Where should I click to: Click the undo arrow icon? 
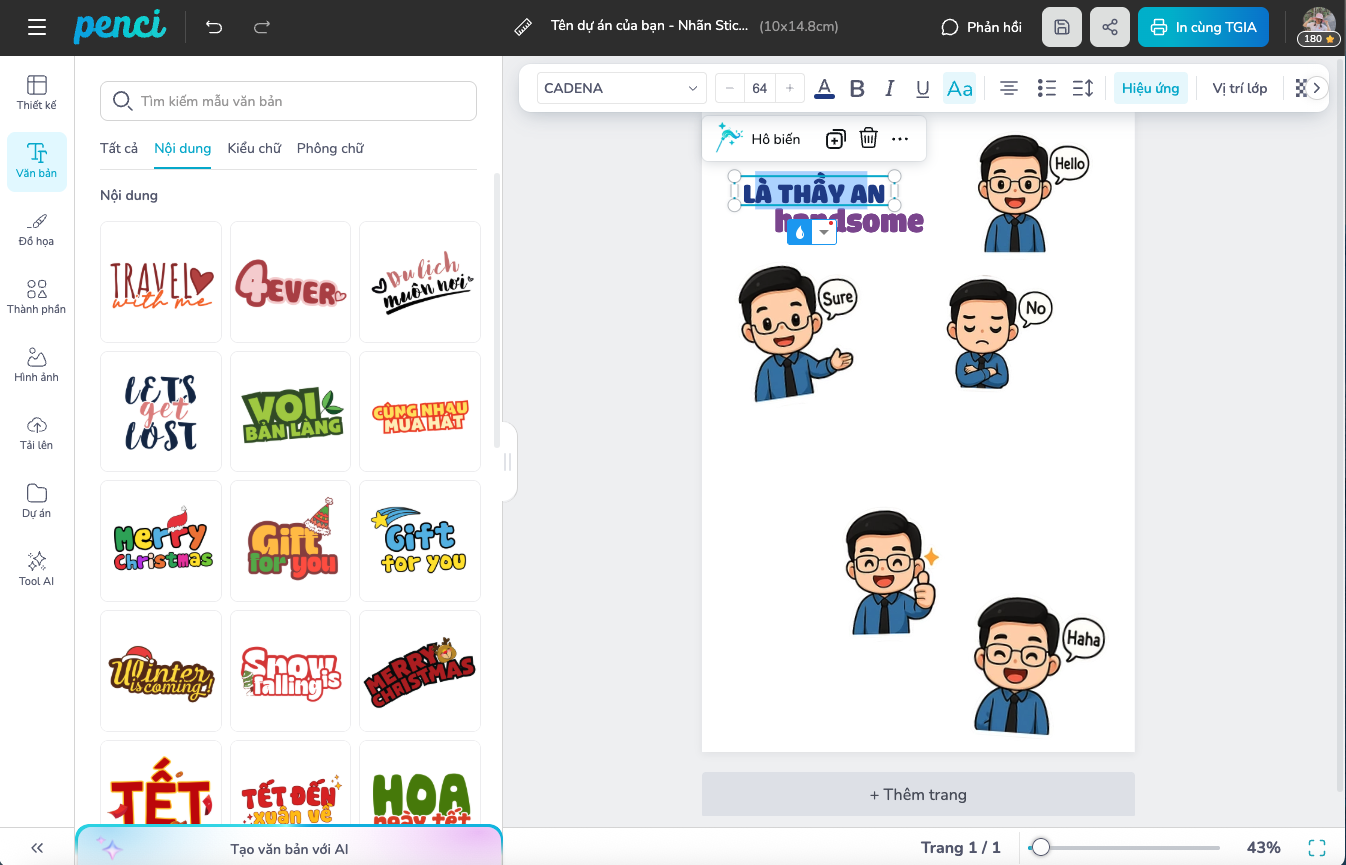point(214,27)
